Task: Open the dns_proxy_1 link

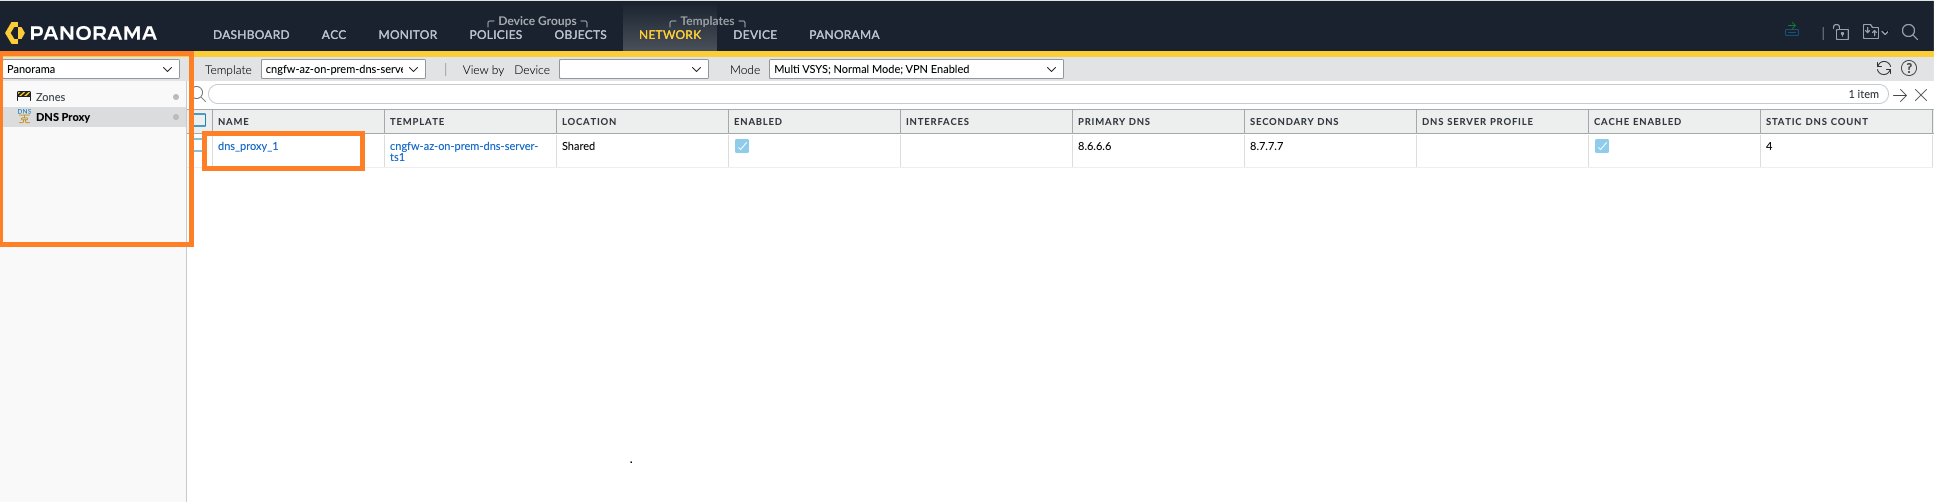Action: pos(248,146)
